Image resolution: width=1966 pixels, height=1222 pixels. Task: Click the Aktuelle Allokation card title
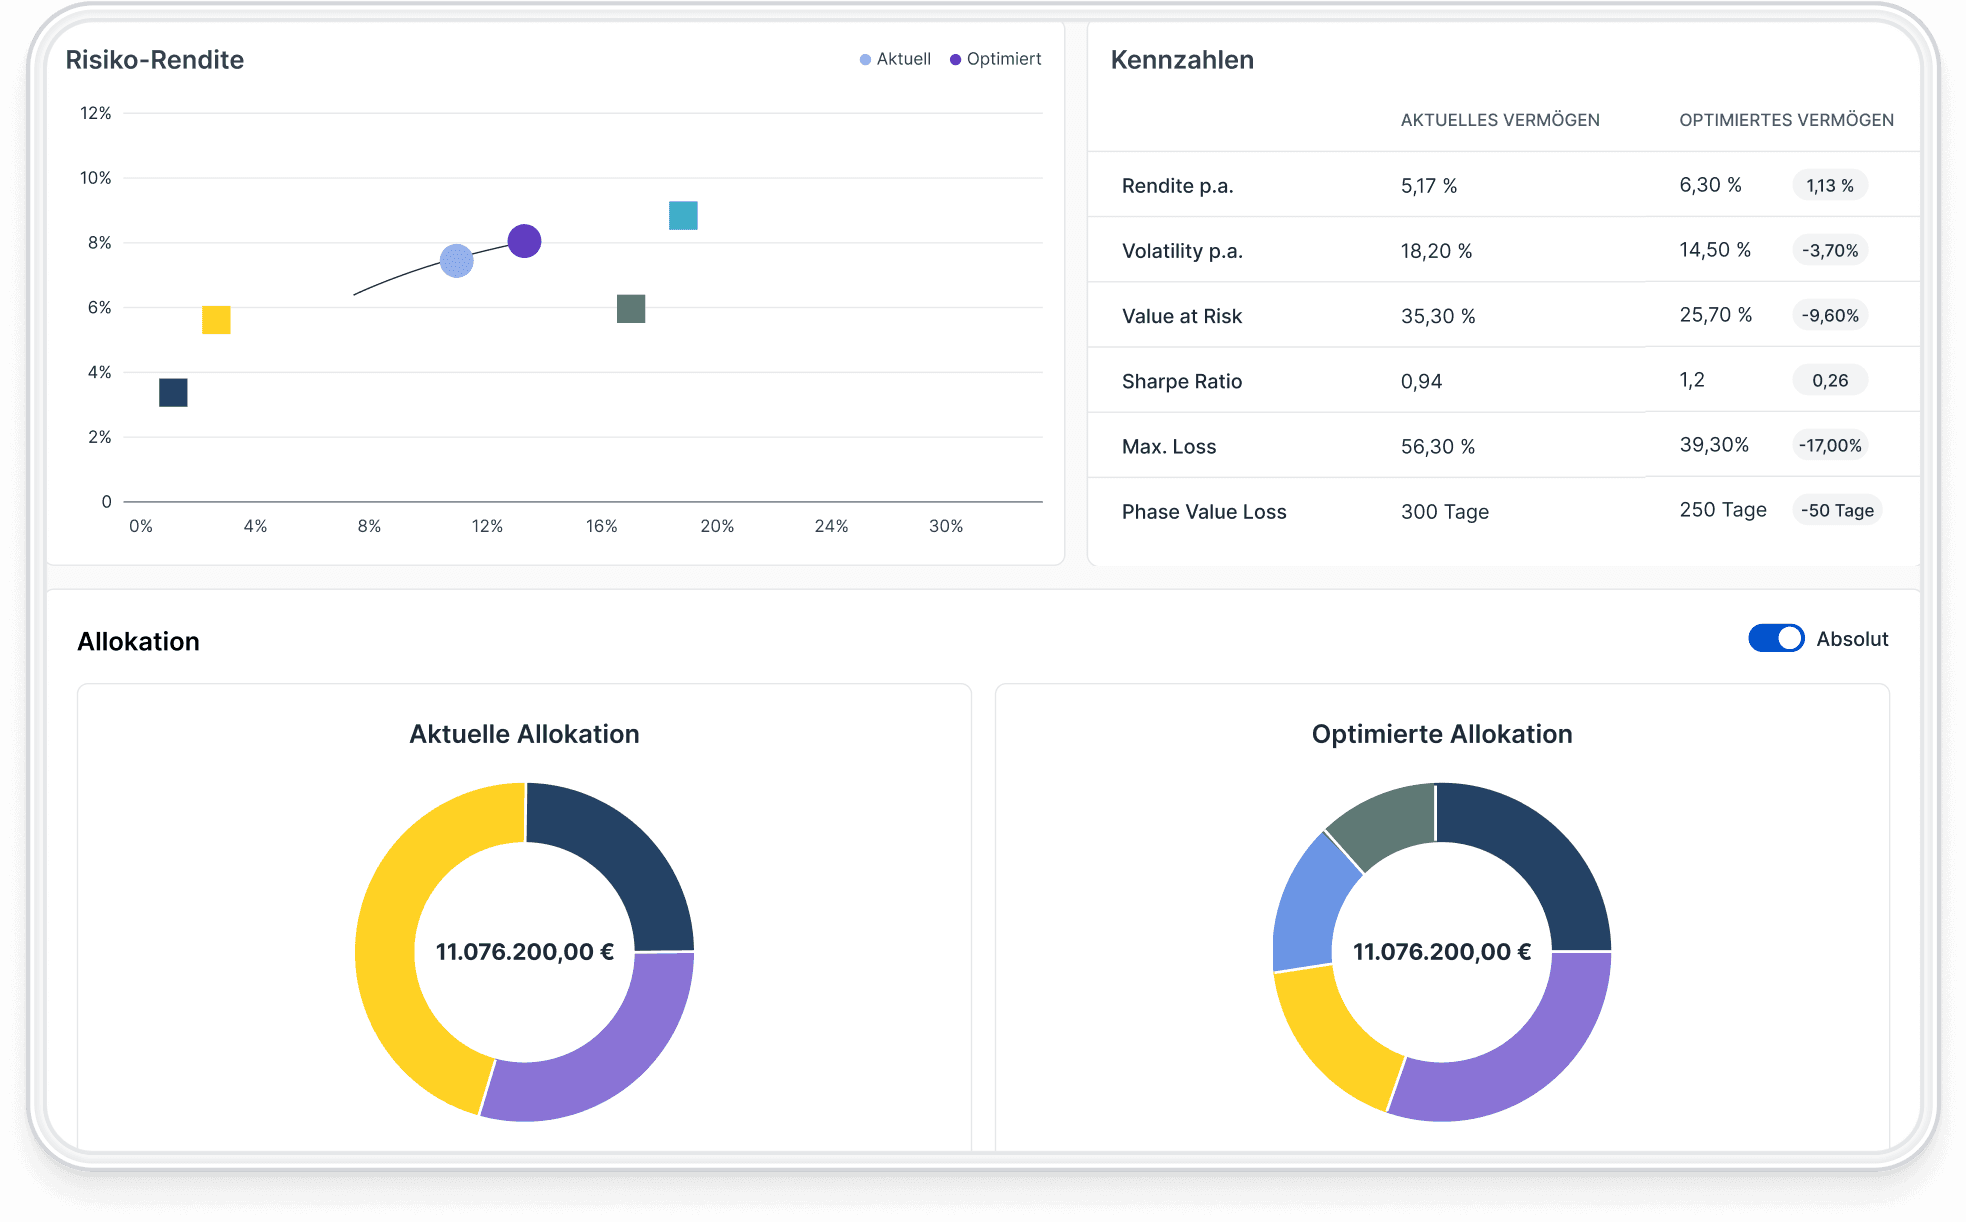pyautogui.click(x=524, y=734)
